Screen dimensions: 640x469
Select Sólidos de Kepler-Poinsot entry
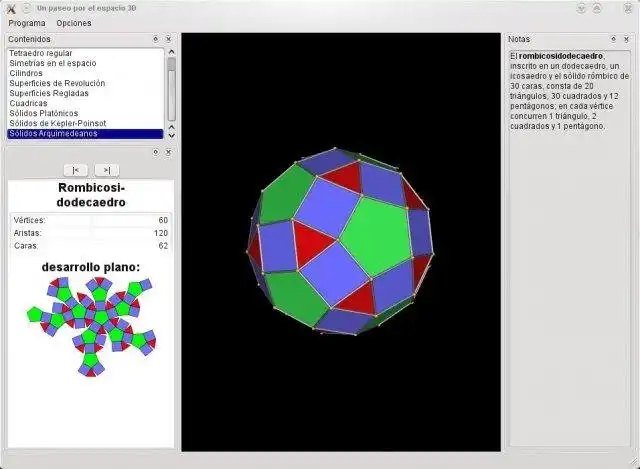85,123
